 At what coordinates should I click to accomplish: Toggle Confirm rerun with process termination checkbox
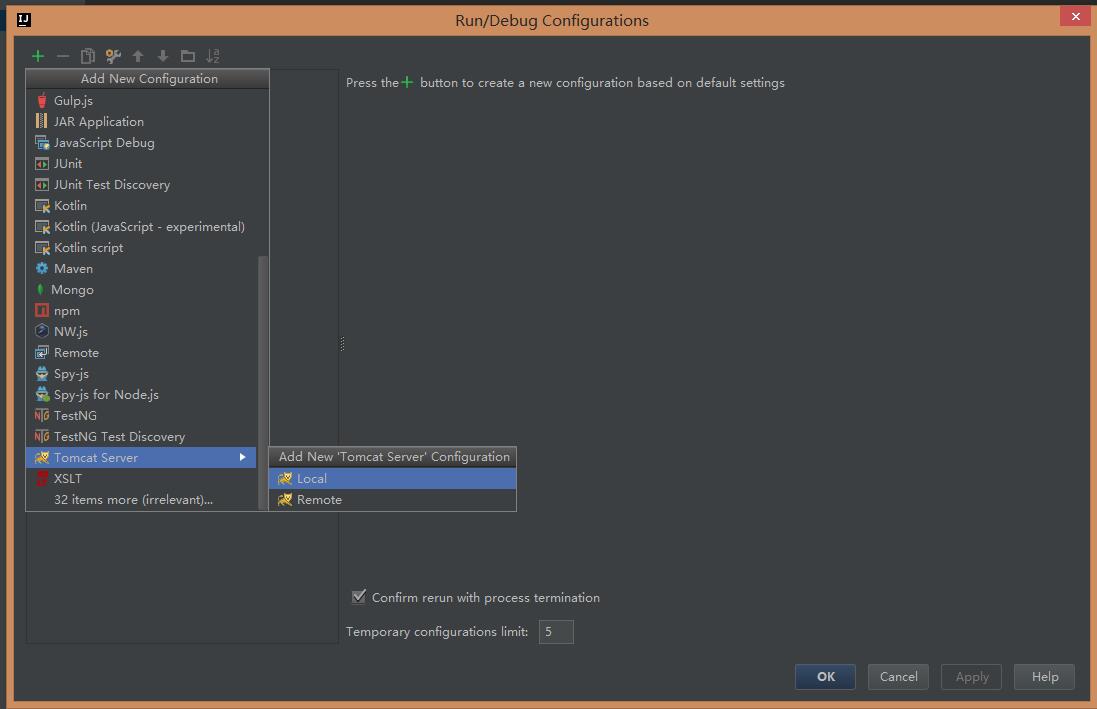pos(359,597)
